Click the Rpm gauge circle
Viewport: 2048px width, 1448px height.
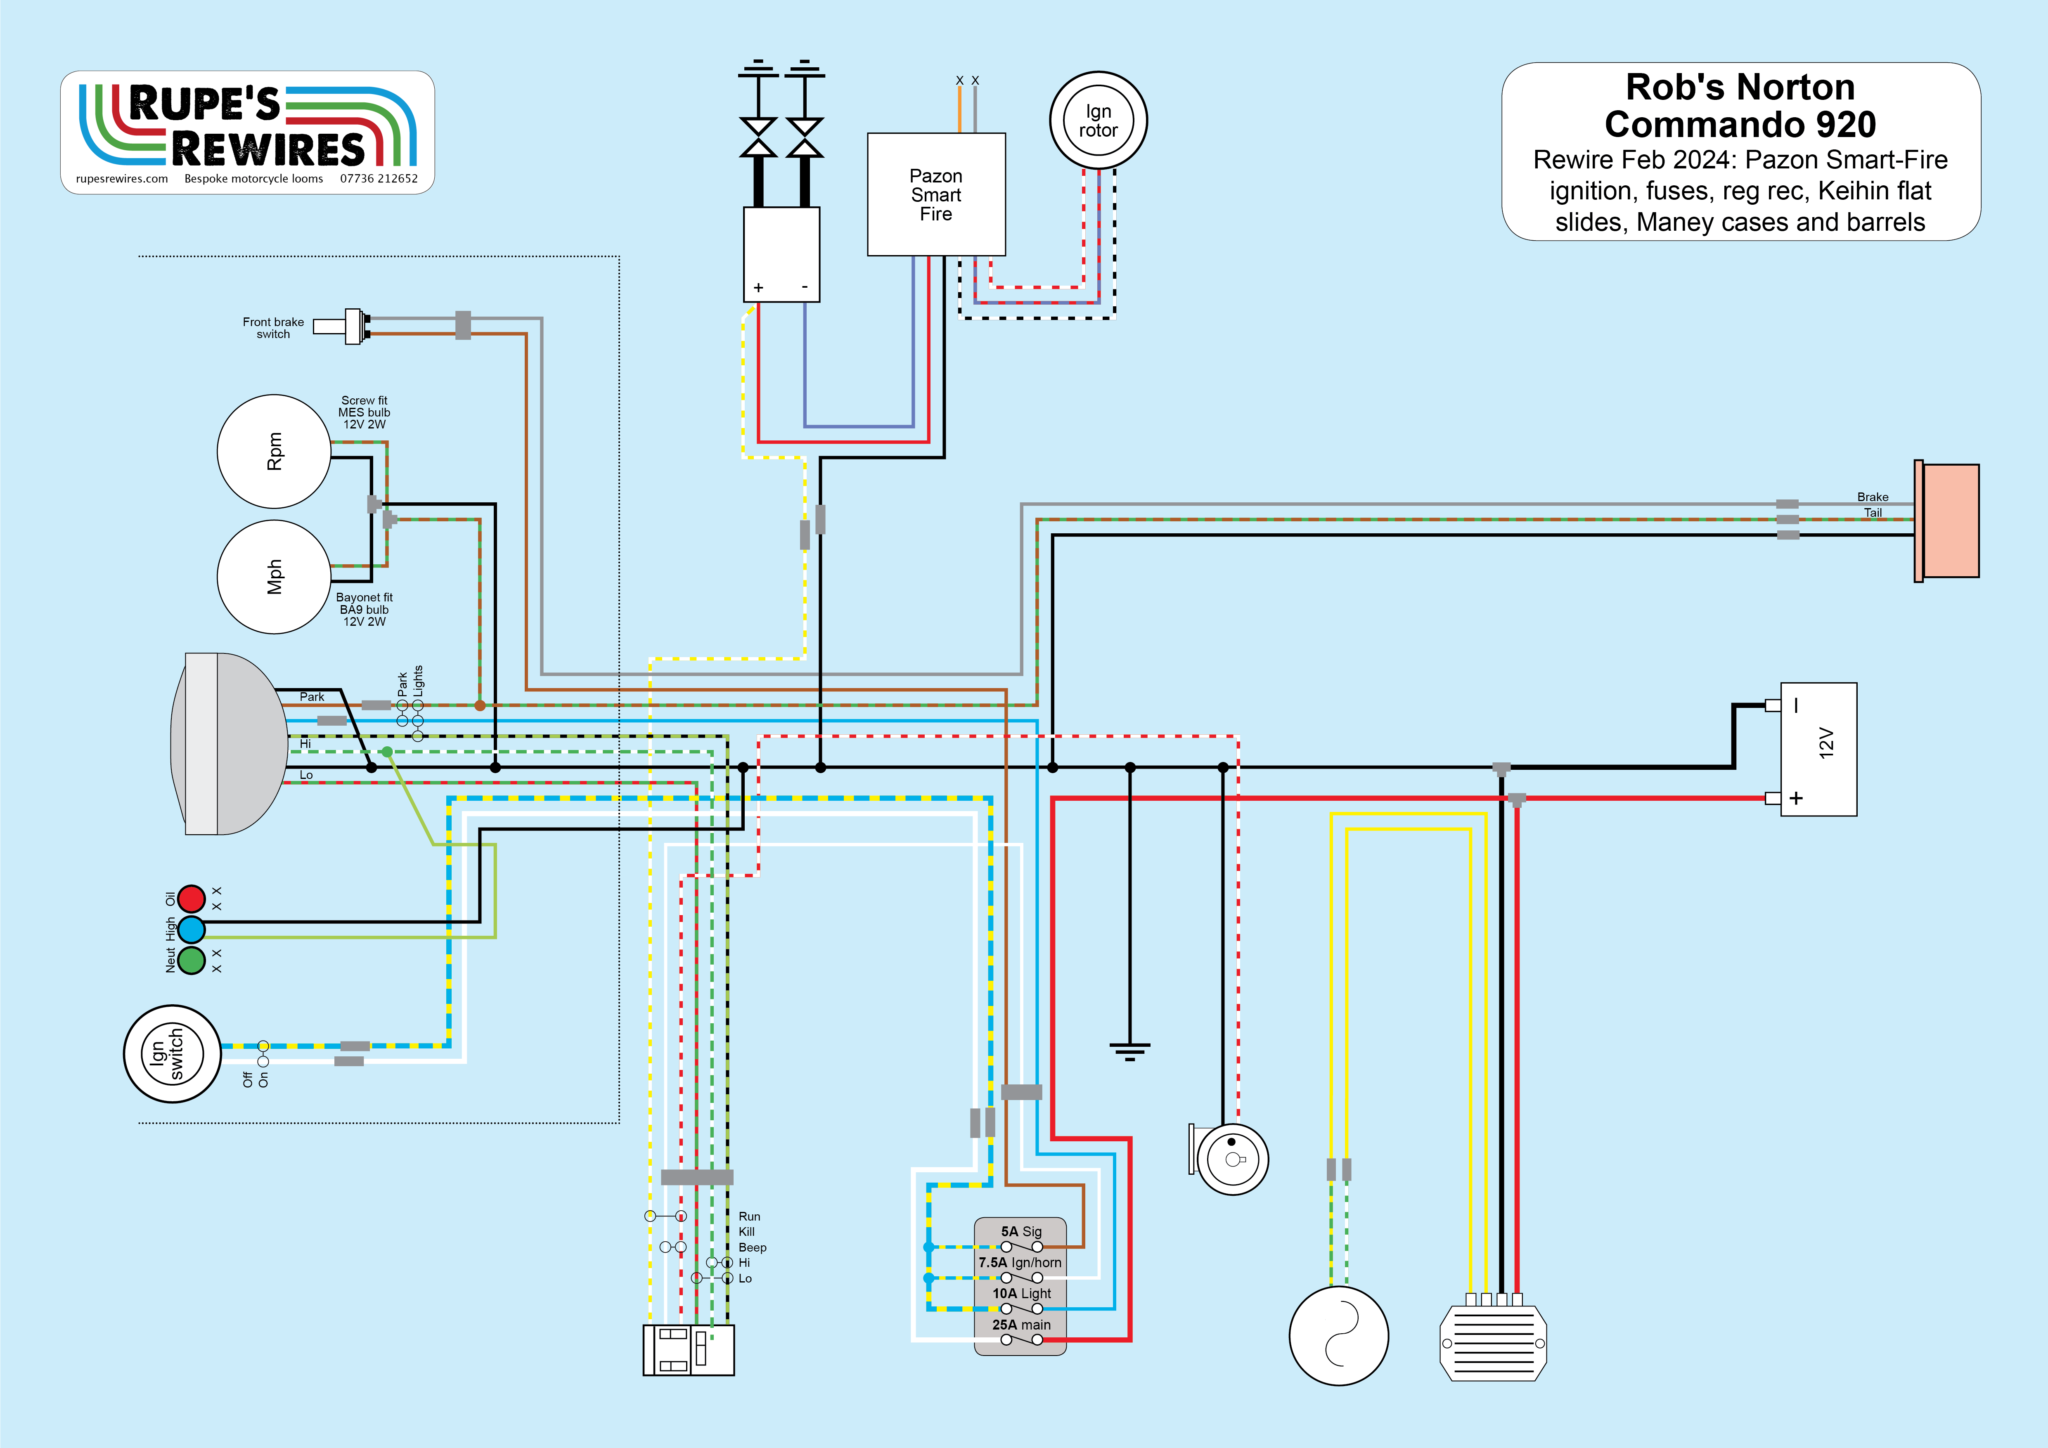tap(273, 452)
